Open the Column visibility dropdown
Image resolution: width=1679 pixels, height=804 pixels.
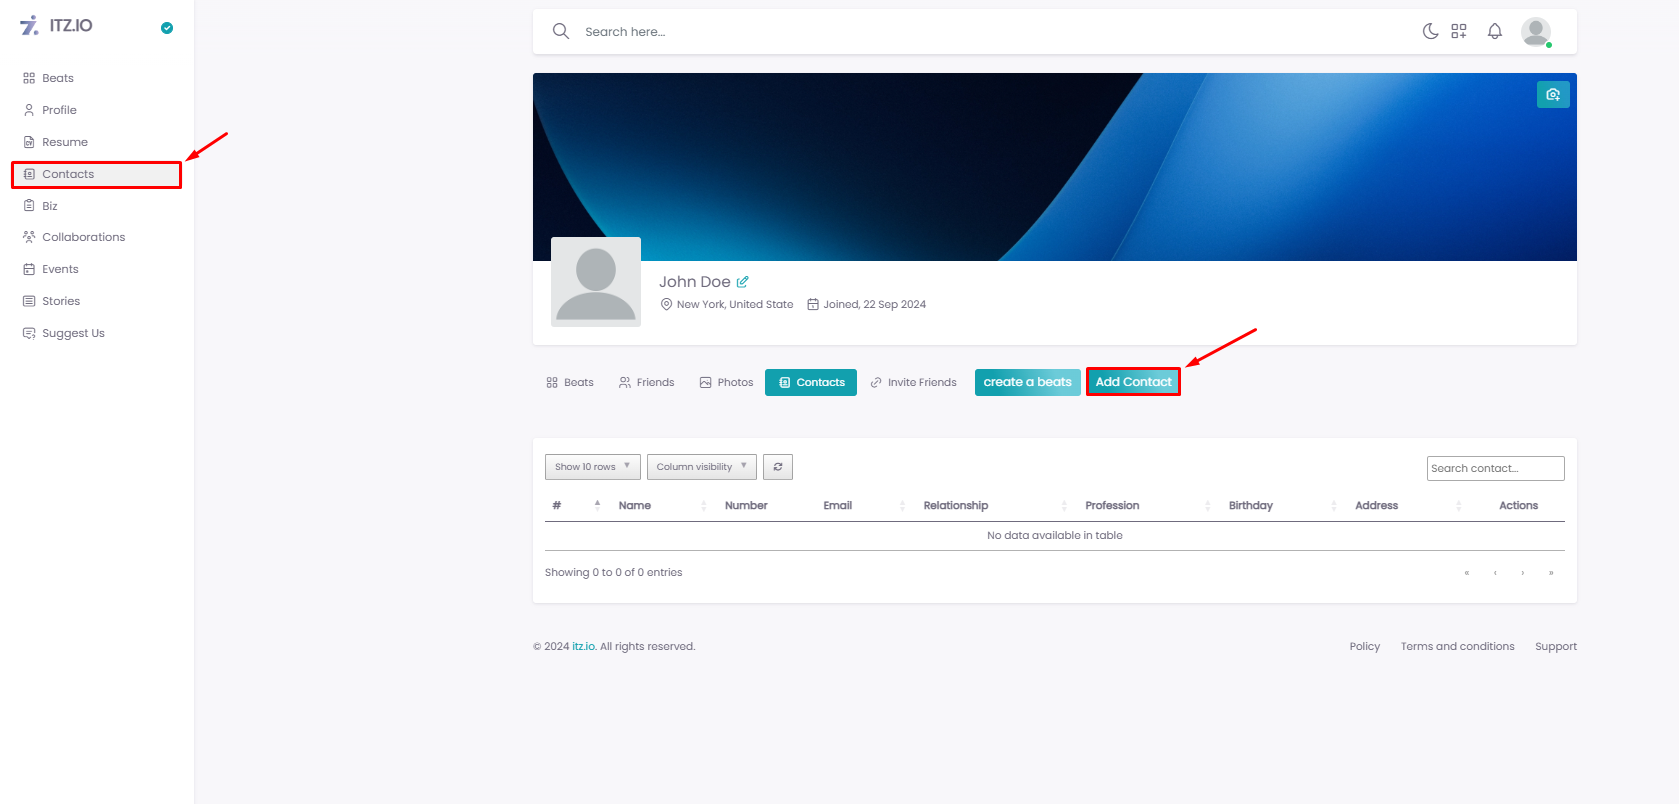pyautogui.click(x=701, y=467)
